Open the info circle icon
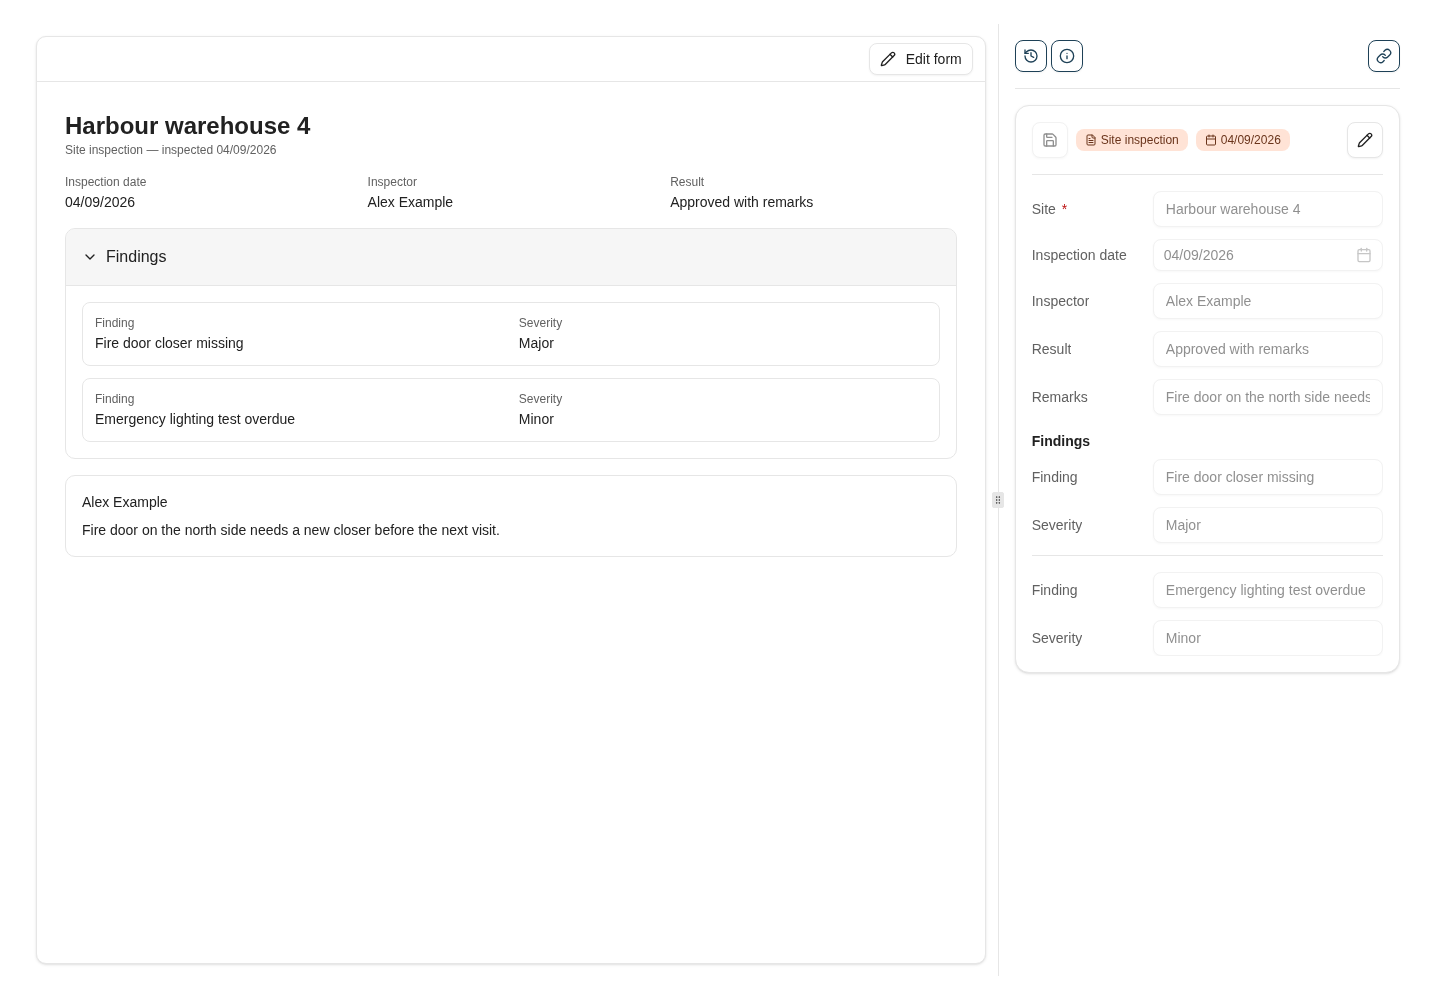1440x1000 pixels. pyautogui.click(x=1066, y=56)
